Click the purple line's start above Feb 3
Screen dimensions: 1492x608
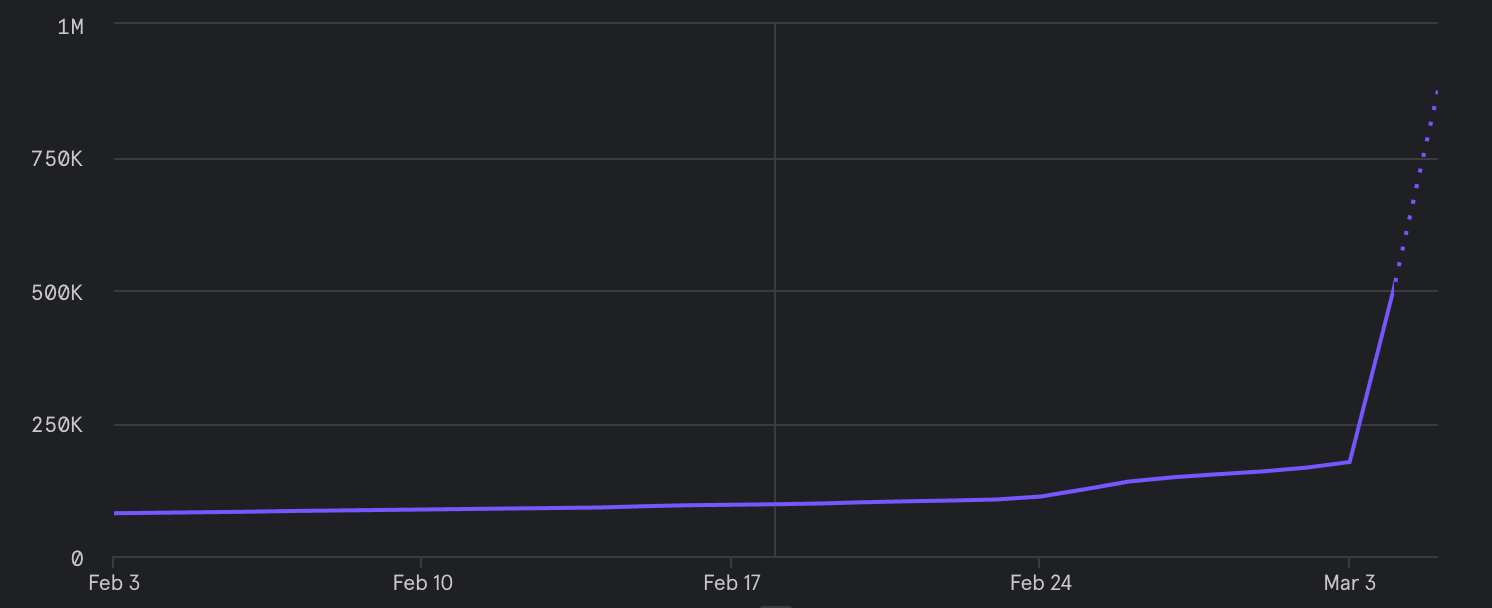point(115,513)
